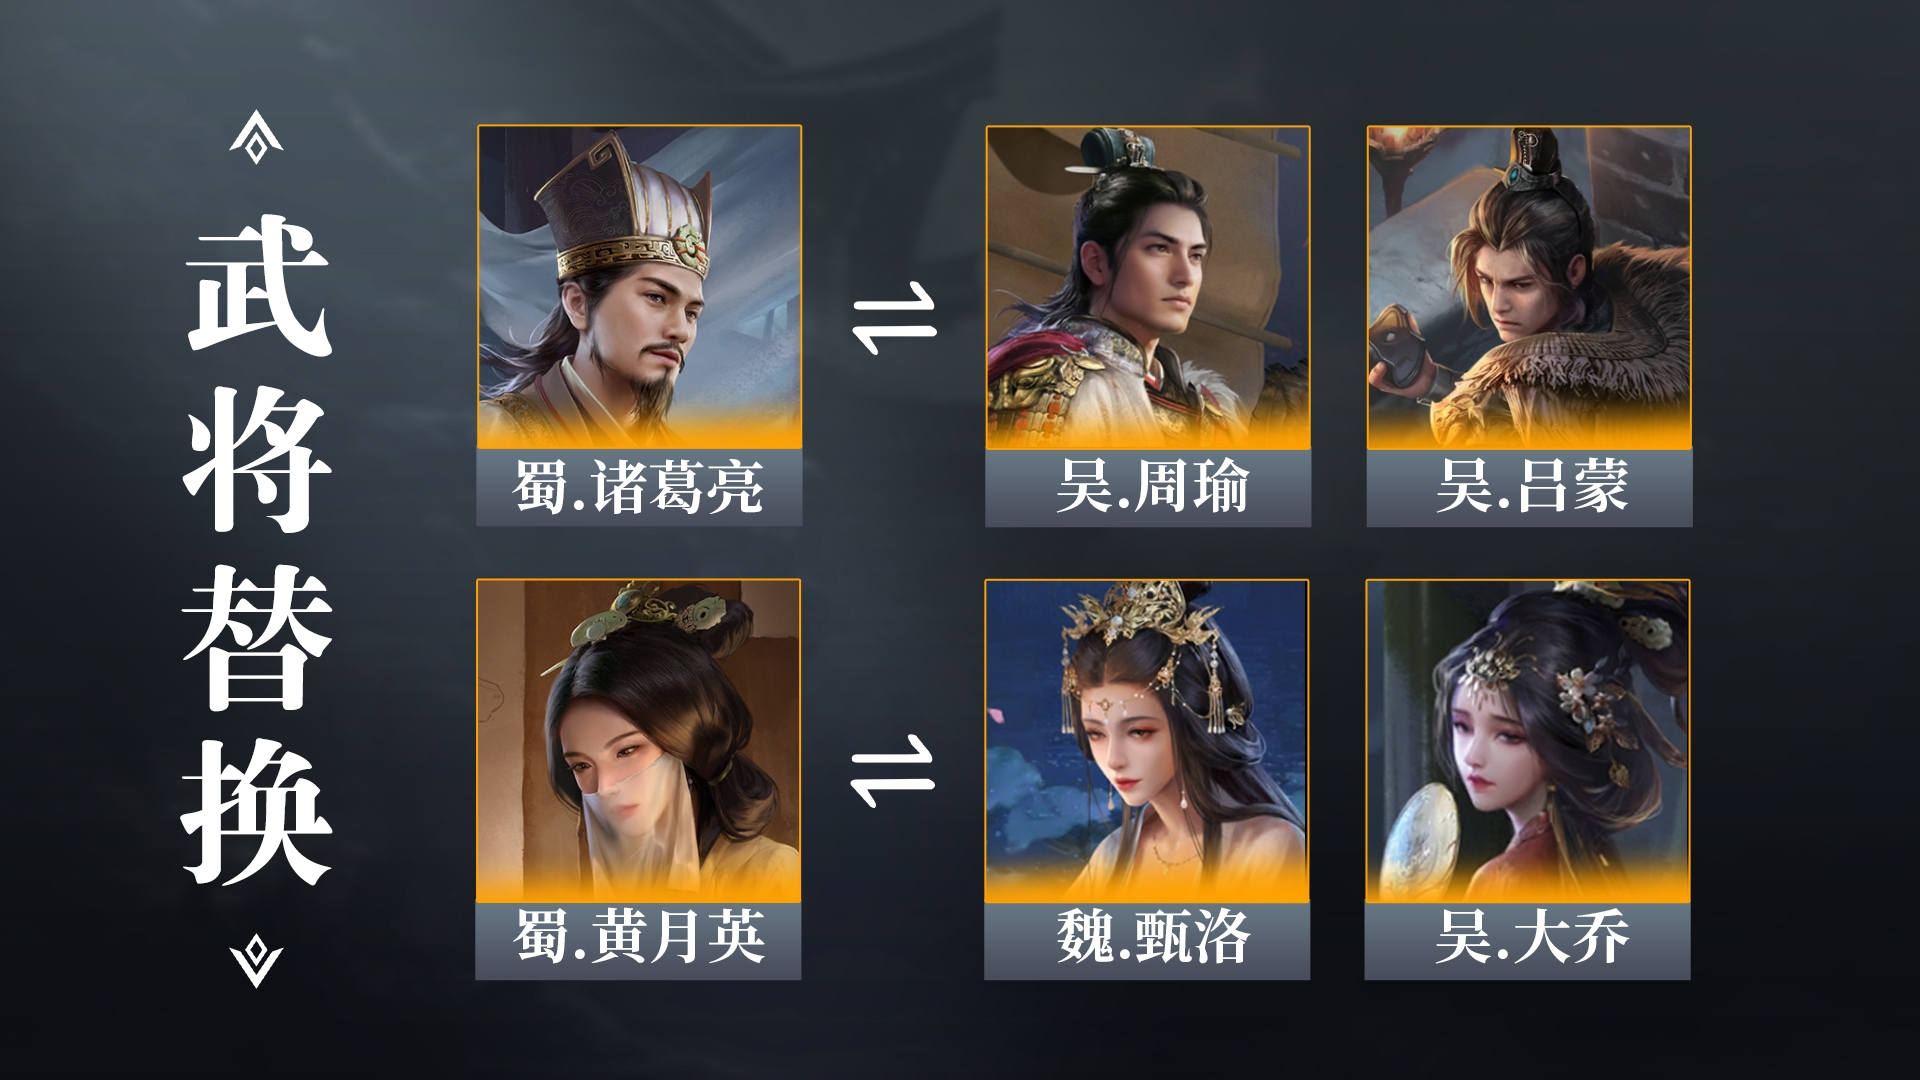Choose the 吴.吕蒙 character portrait
This screenshot has height=1080, width=1920.
click(x=1529, y=288)
